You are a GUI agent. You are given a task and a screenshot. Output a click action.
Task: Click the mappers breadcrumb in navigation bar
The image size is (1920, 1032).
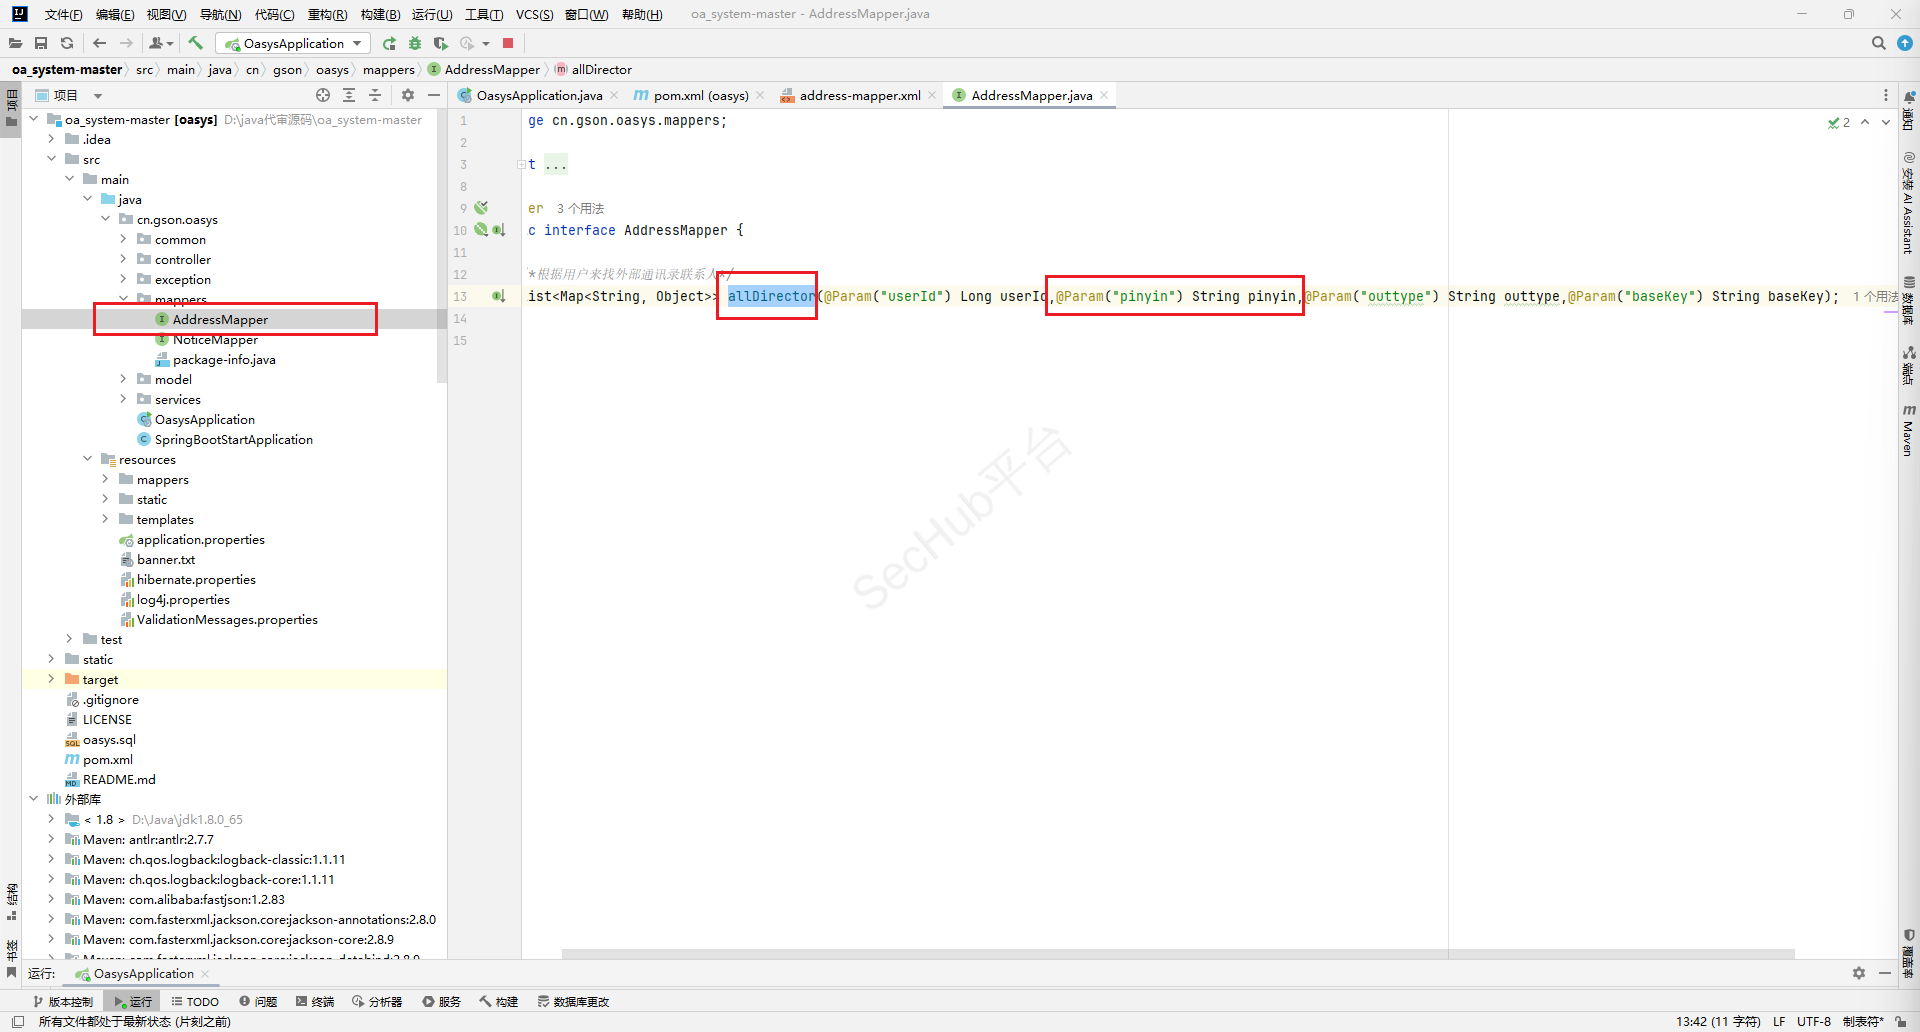[388, 69]
